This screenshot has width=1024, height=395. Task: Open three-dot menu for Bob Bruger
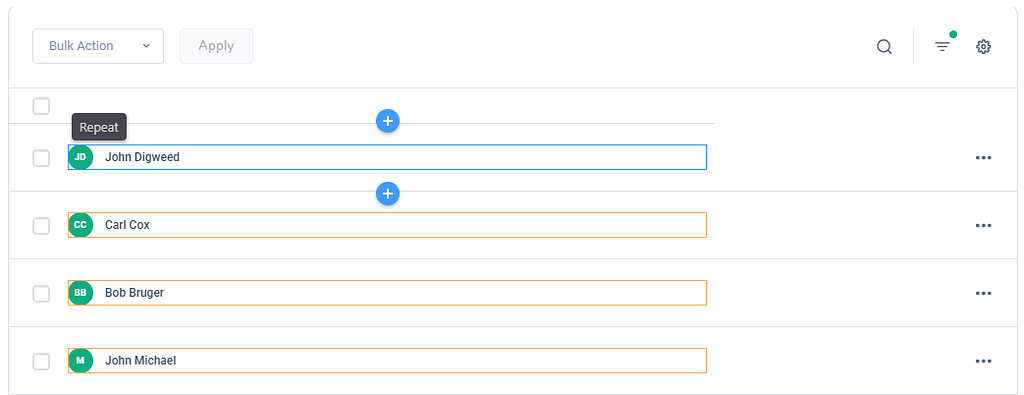(984, 293)
